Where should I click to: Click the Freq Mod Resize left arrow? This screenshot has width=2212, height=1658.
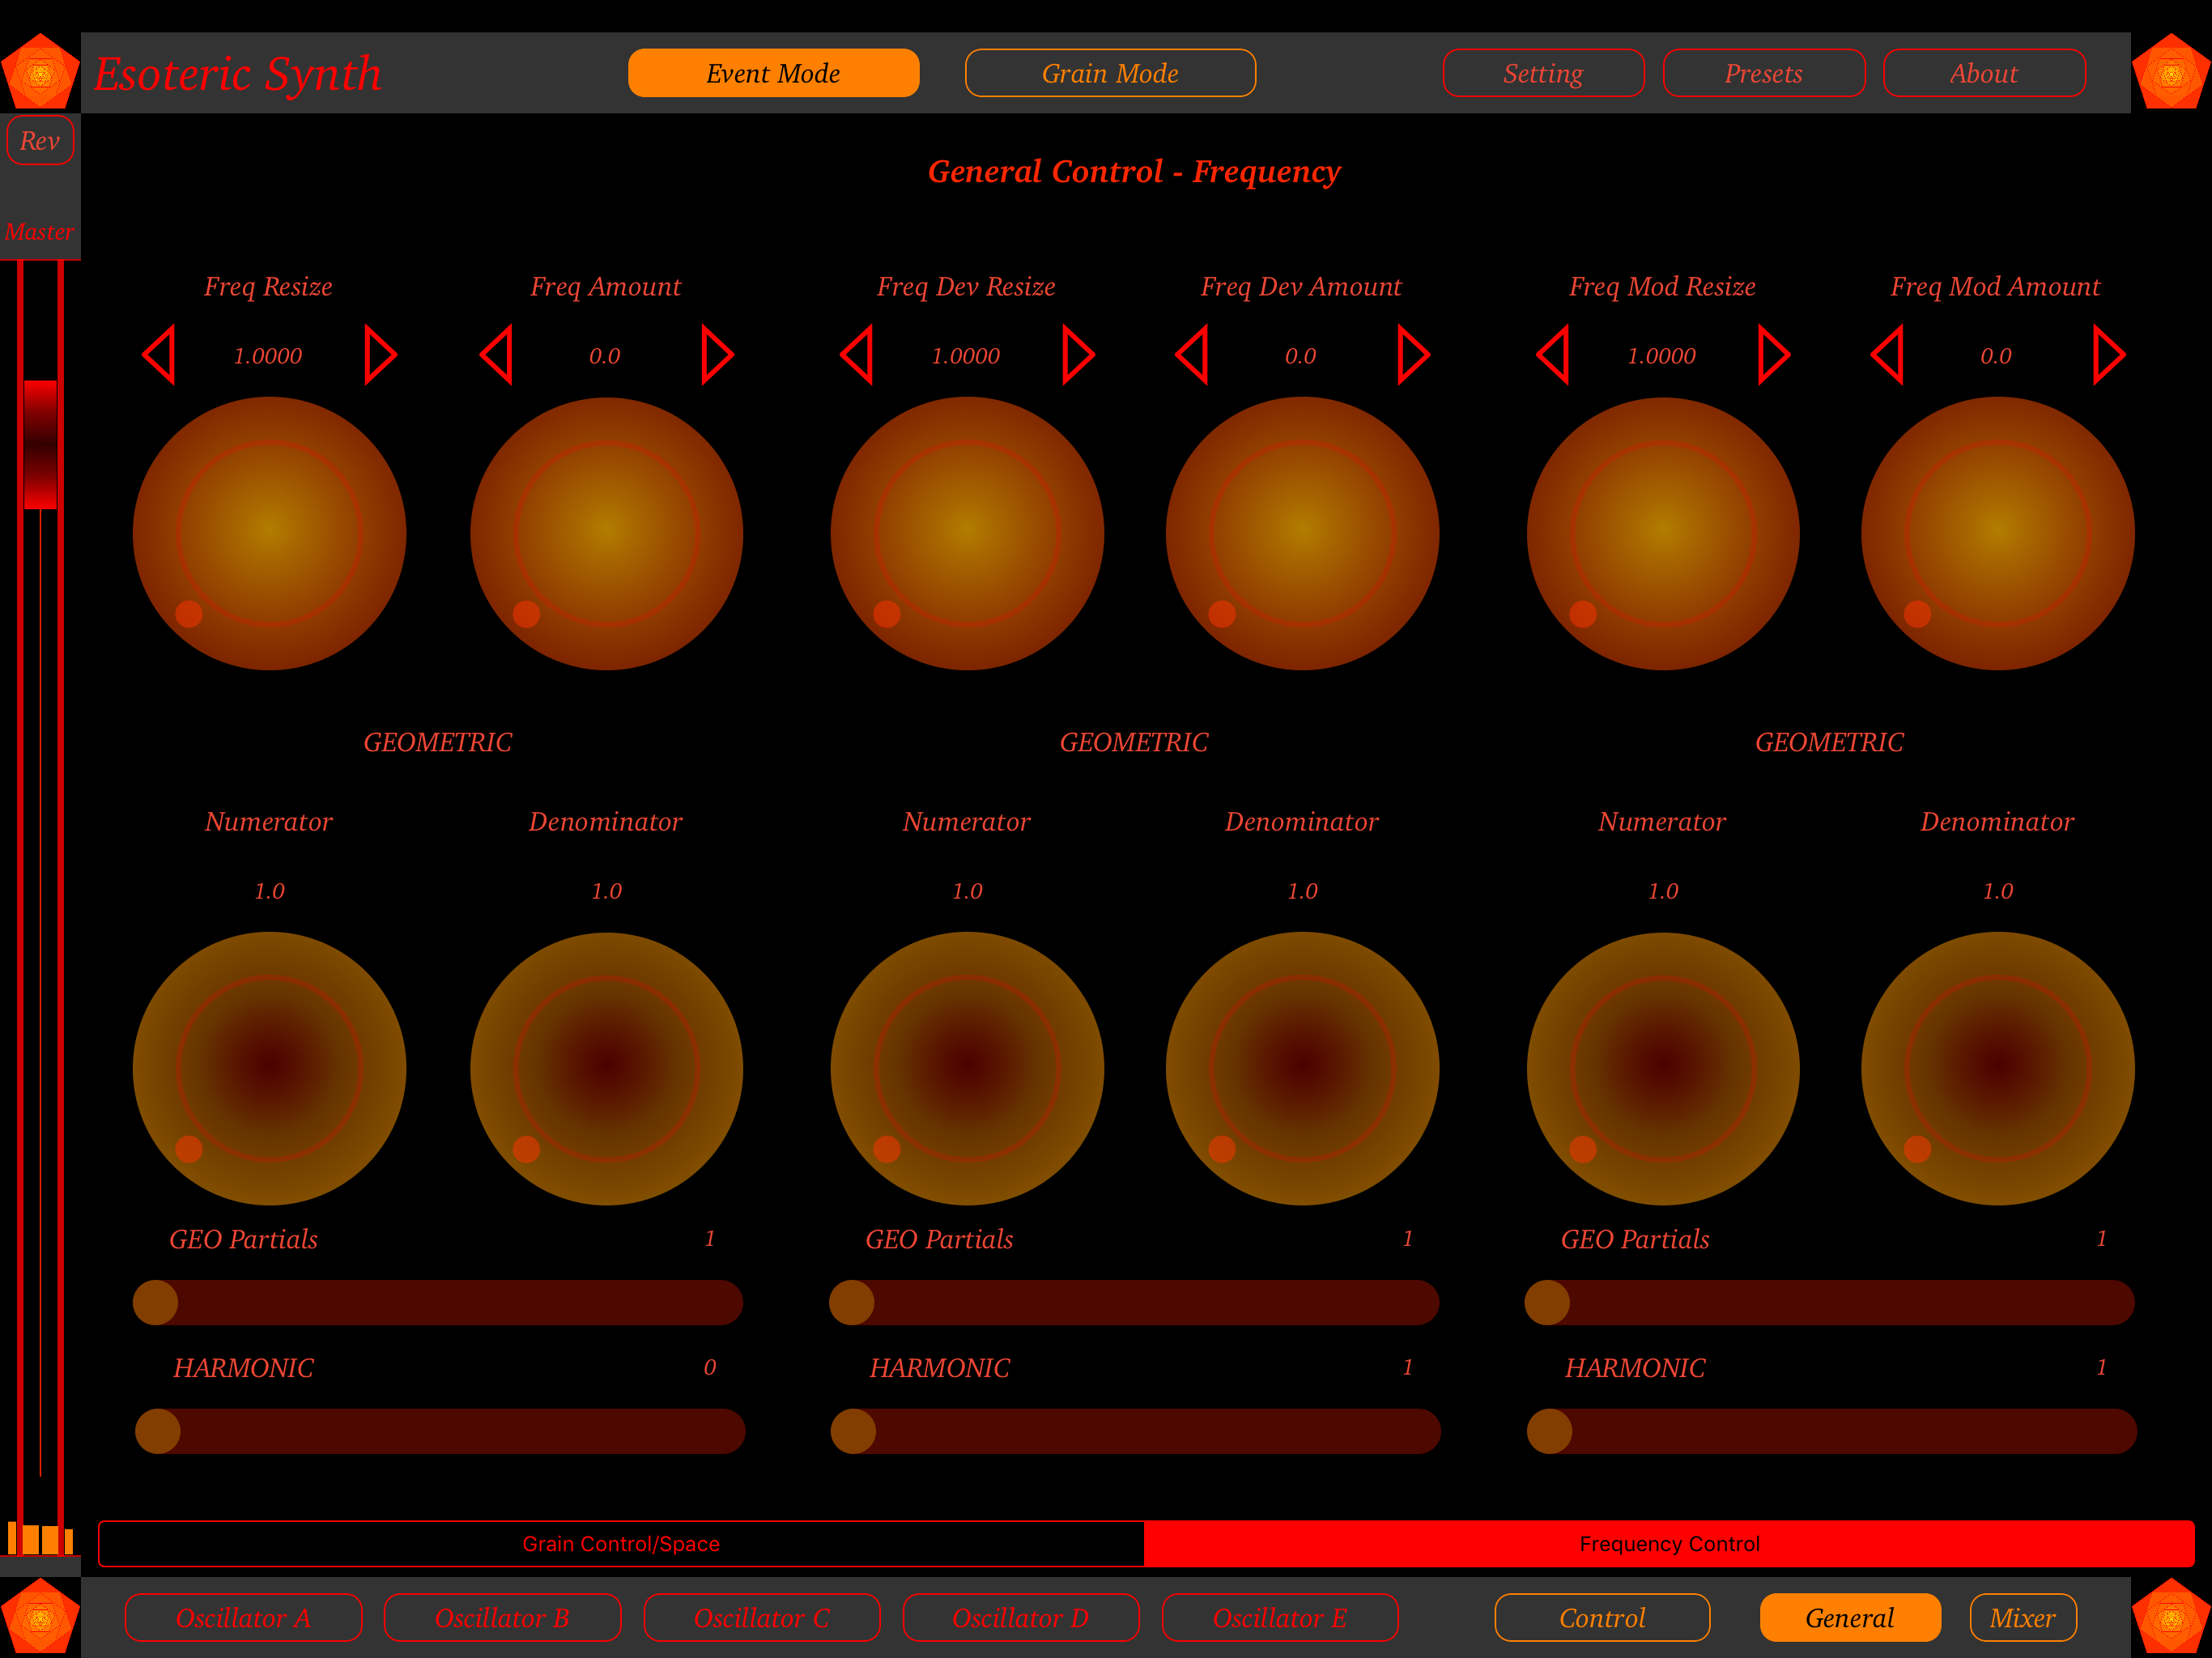click(1553, 355)
